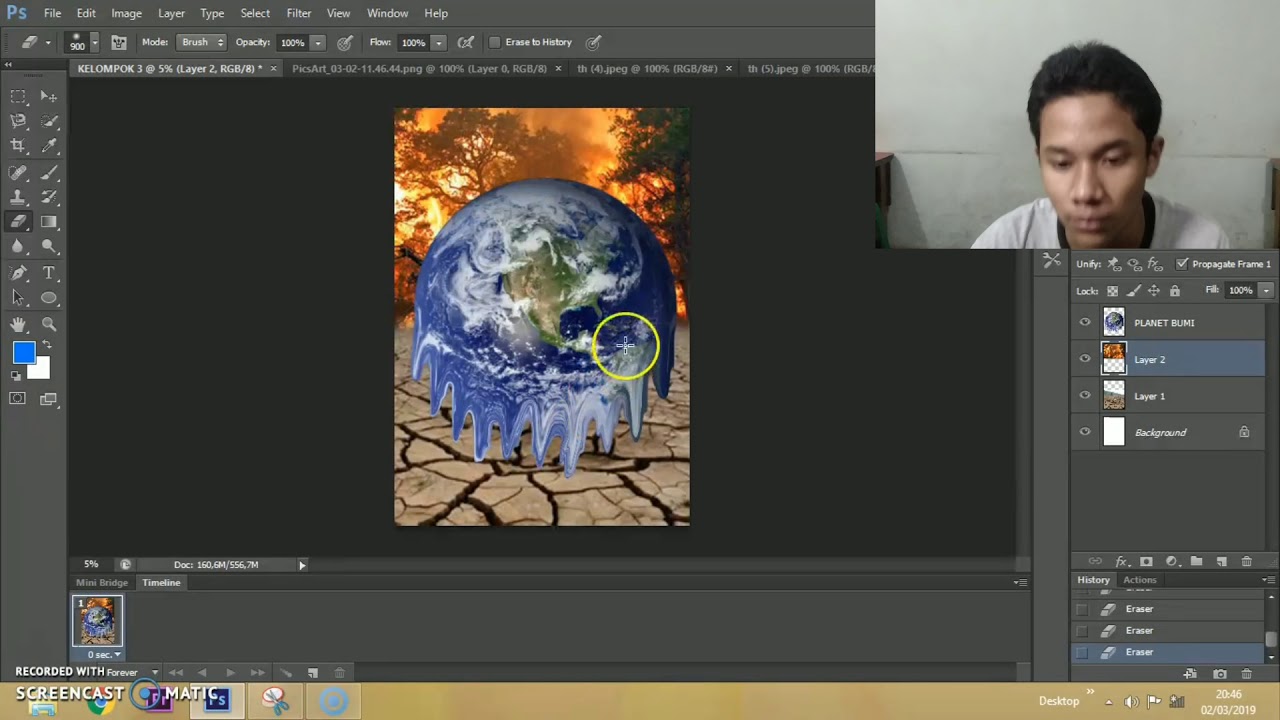Click the blue foreground color swatch
The image size is (1280, 720).
(23, 352)
